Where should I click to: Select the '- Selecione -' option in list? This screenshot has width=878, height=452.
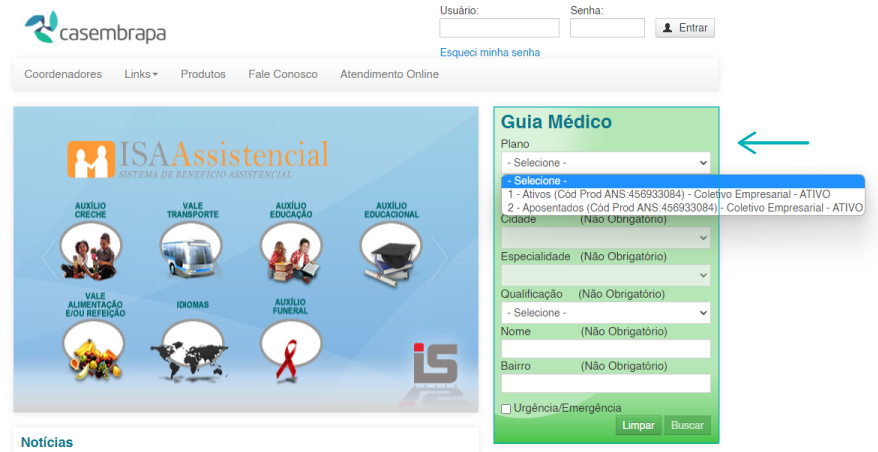[x=683, y=181]
